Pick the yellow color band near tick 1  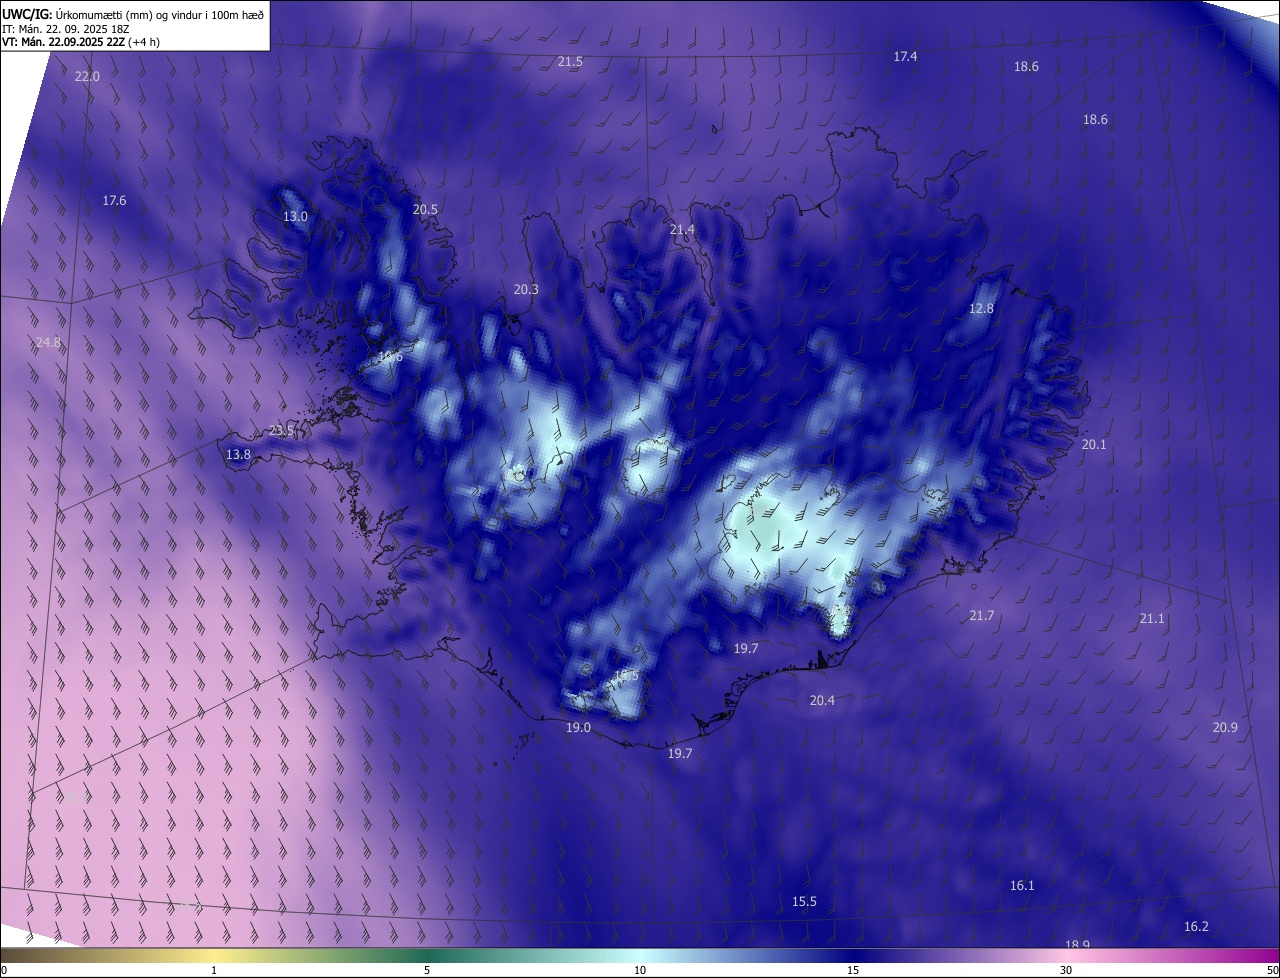[x=214, y=956]
